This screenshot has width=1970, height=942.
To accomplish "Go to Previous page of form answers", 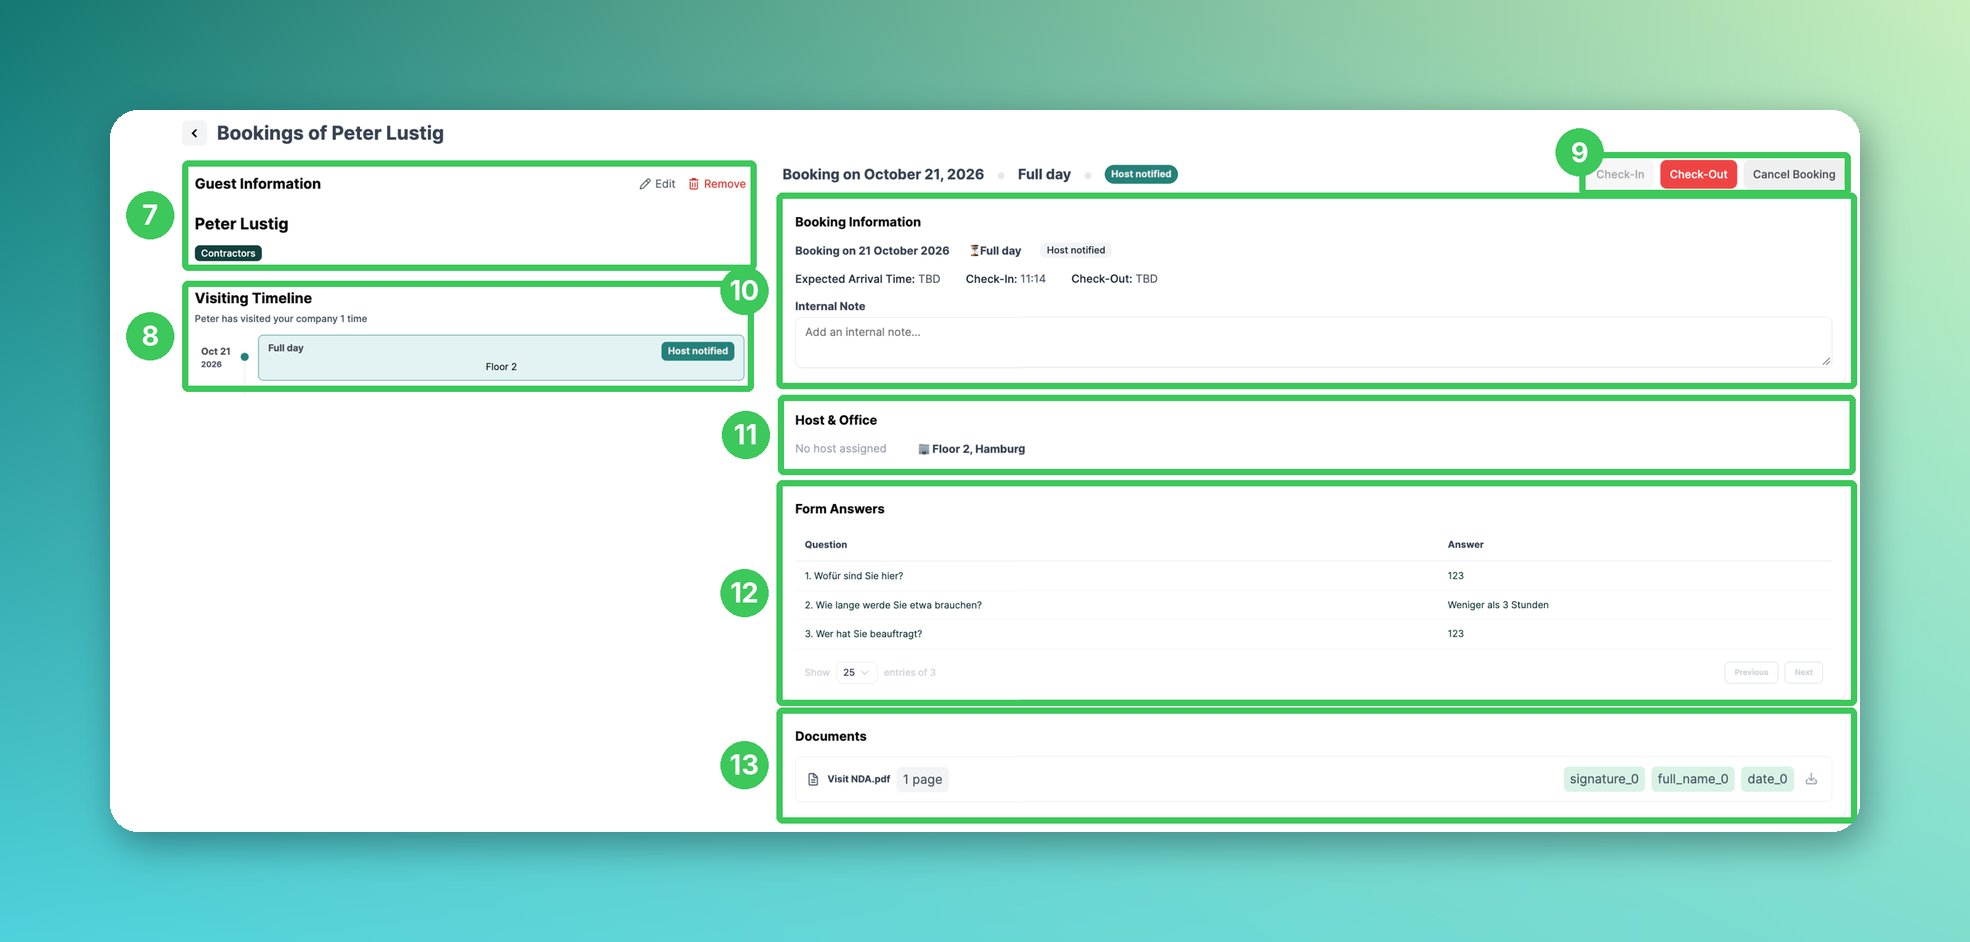I will coord(1751,672).
